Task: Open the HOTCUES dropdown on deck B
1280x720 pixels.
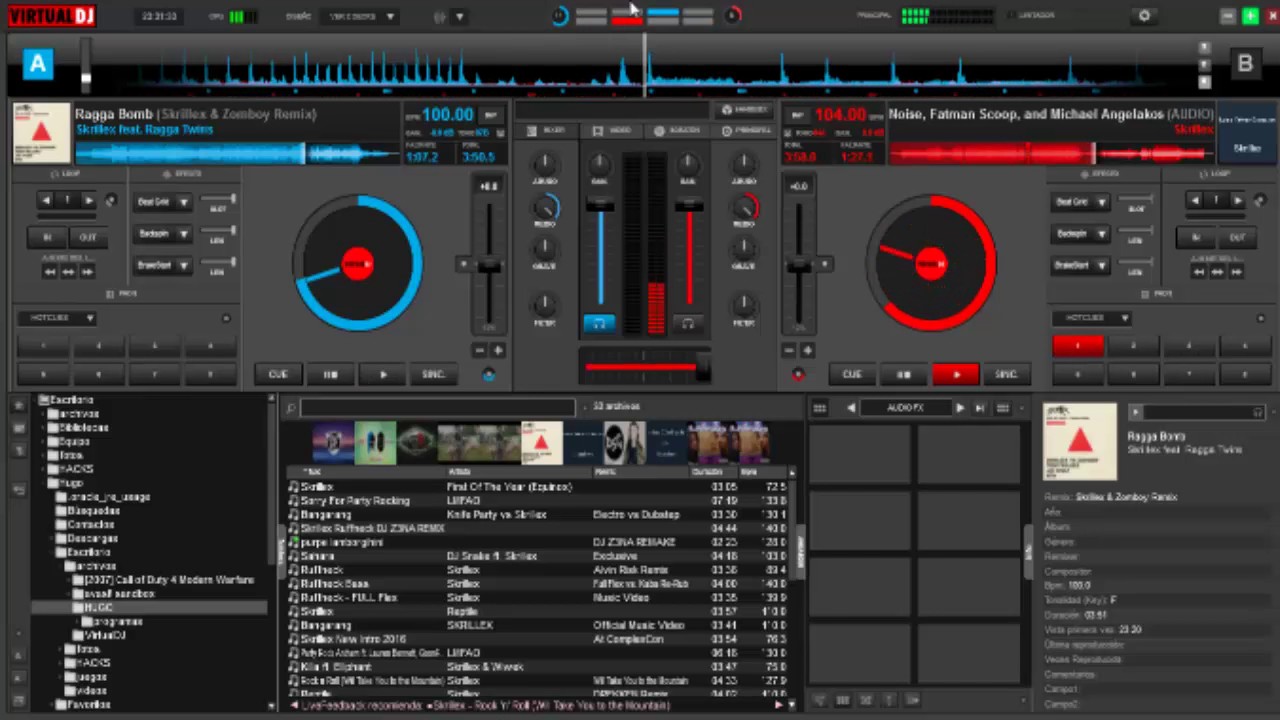Action: click(1092, 318)
